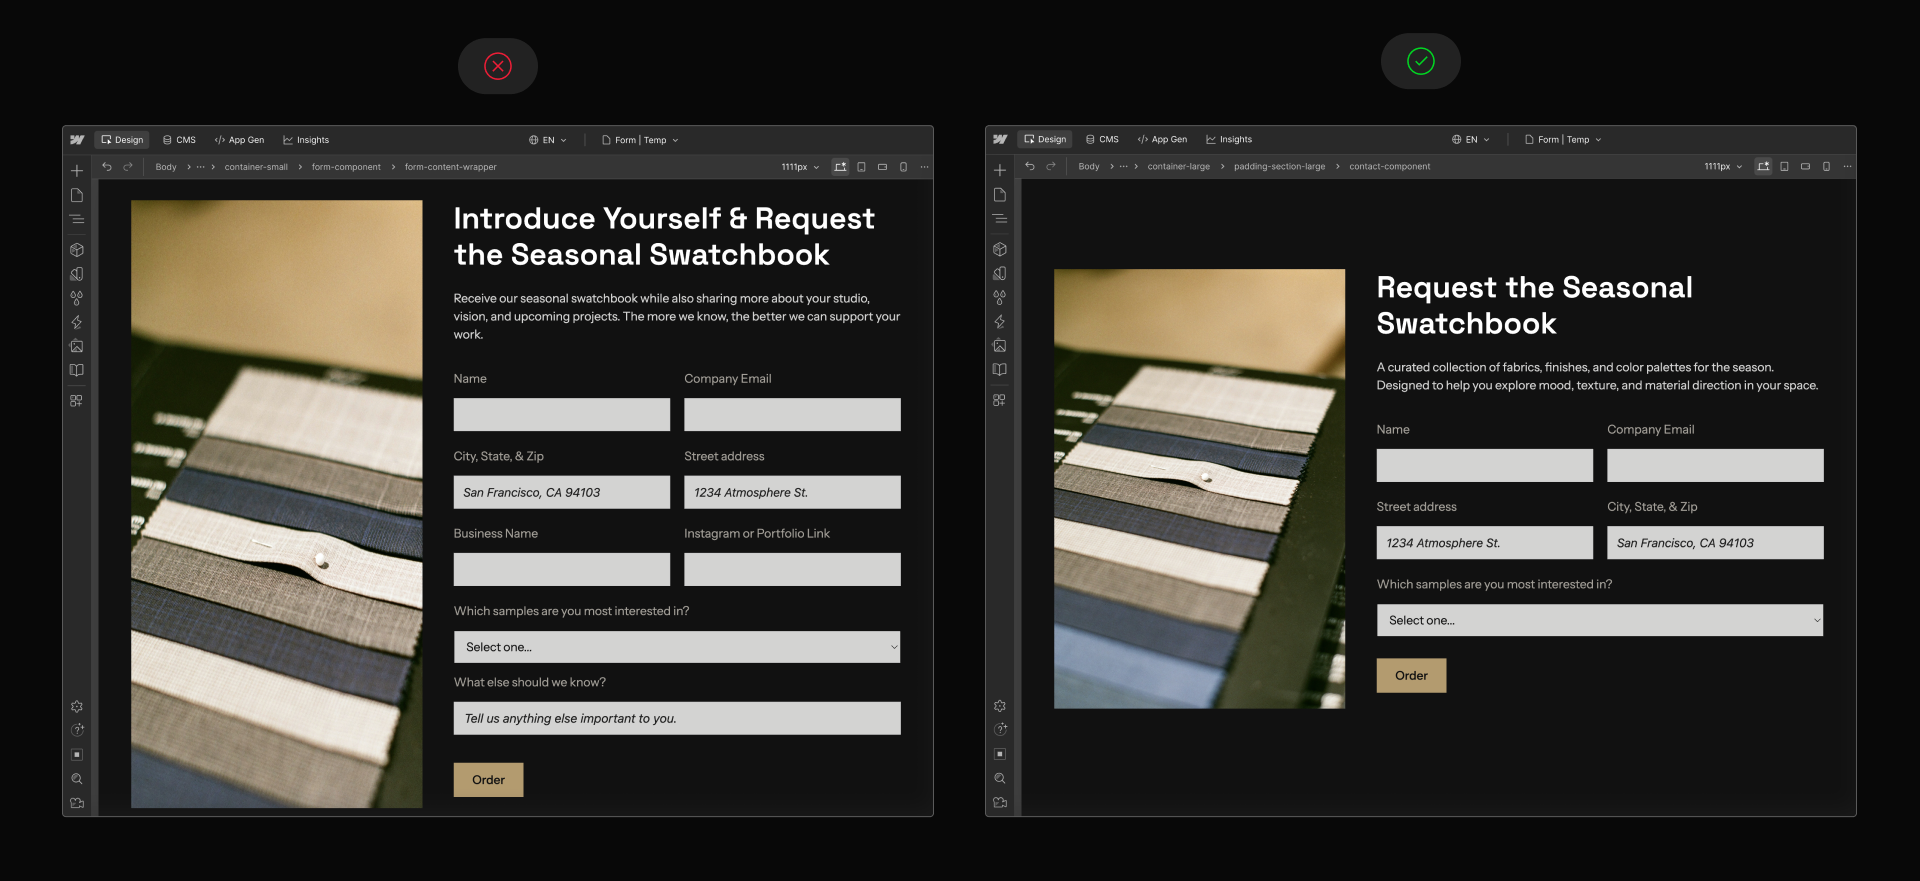Open the Navigator panel in right window
The image size is (1920, 881).
(x=1000, y=218)
